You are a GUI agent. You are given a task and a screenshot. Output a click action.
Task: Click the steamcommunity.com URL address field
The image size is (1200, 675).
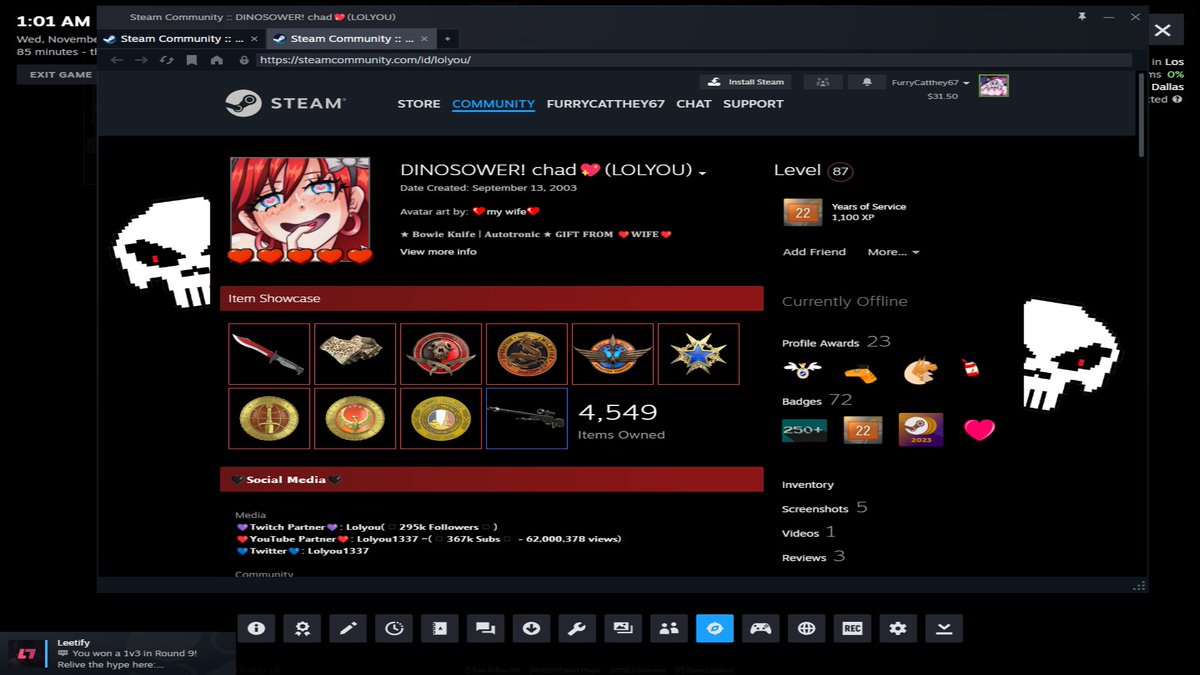coord(693,60)
